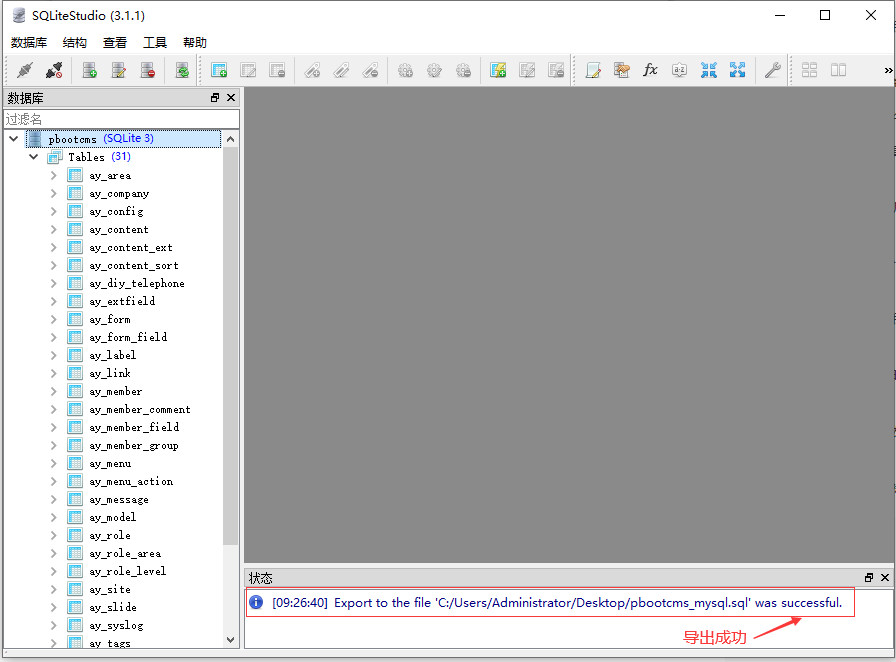This screenshot has height=662, width=896.
Task: Expand the ay_form table node
Action: click(54, 319)
